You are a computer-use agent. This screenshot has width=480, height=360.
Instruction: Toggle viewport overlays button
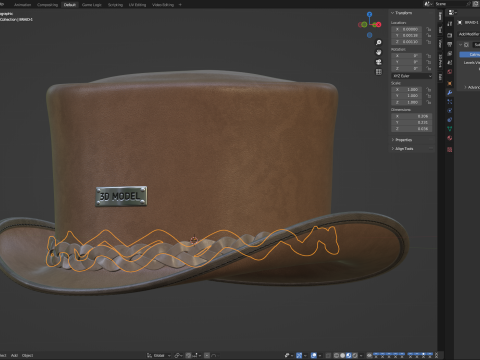(x=314, y=355)
